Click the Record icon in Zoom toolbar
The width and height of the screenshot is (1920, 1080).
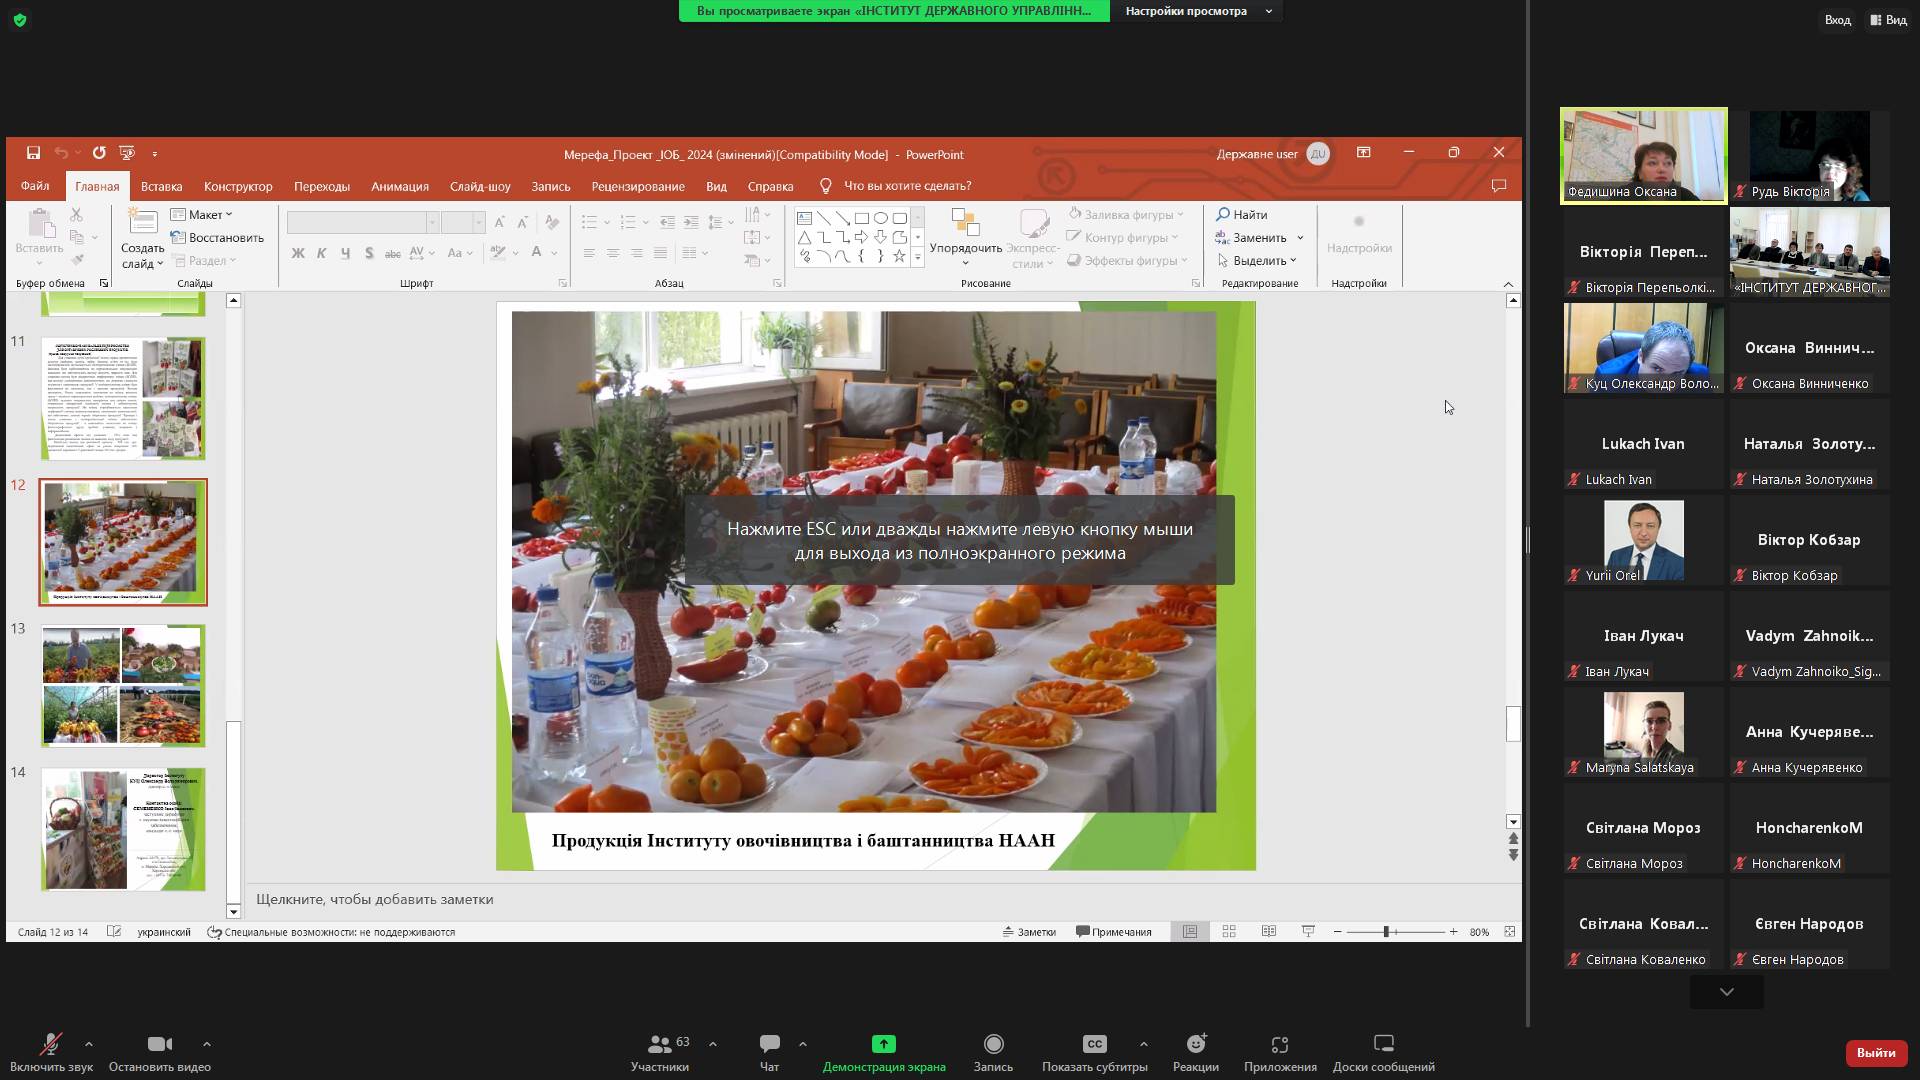click(993, 1045)
